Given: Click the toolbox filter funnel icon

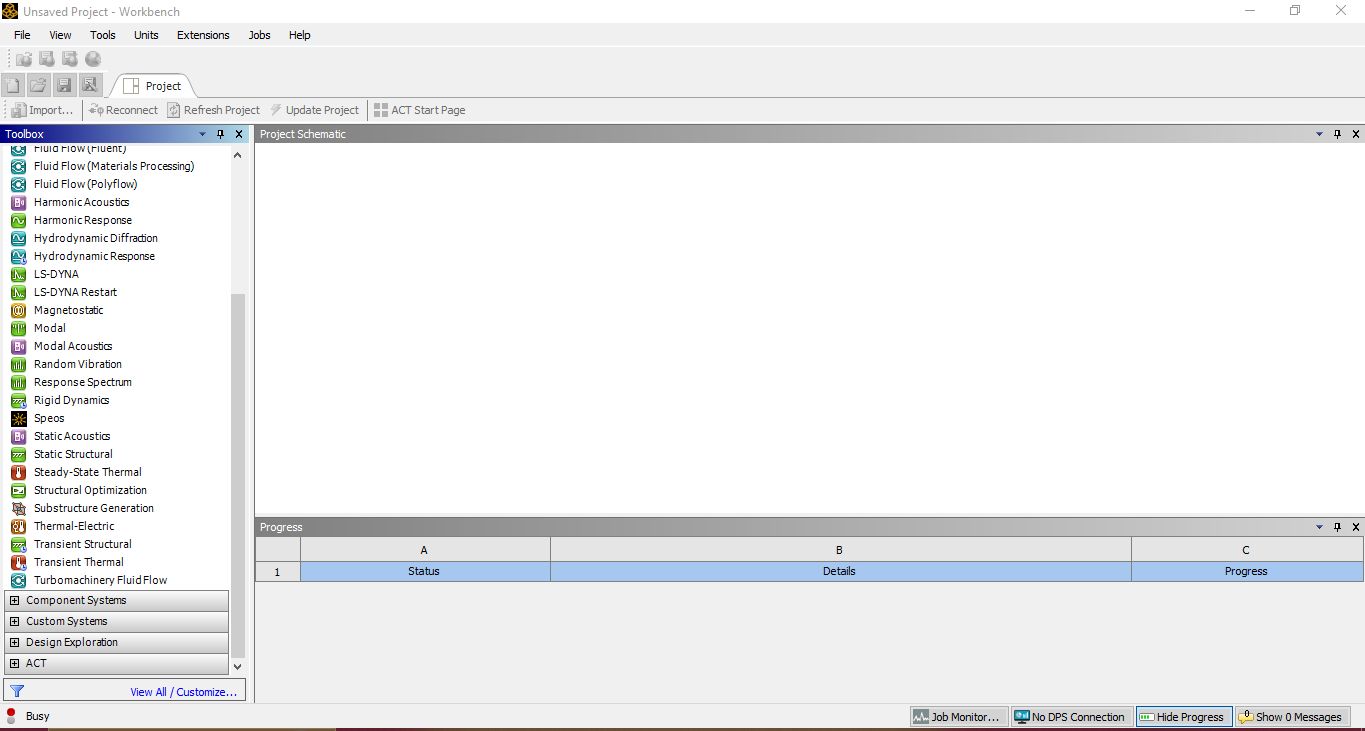Looking at the screenshot, I should pos(16,690).
